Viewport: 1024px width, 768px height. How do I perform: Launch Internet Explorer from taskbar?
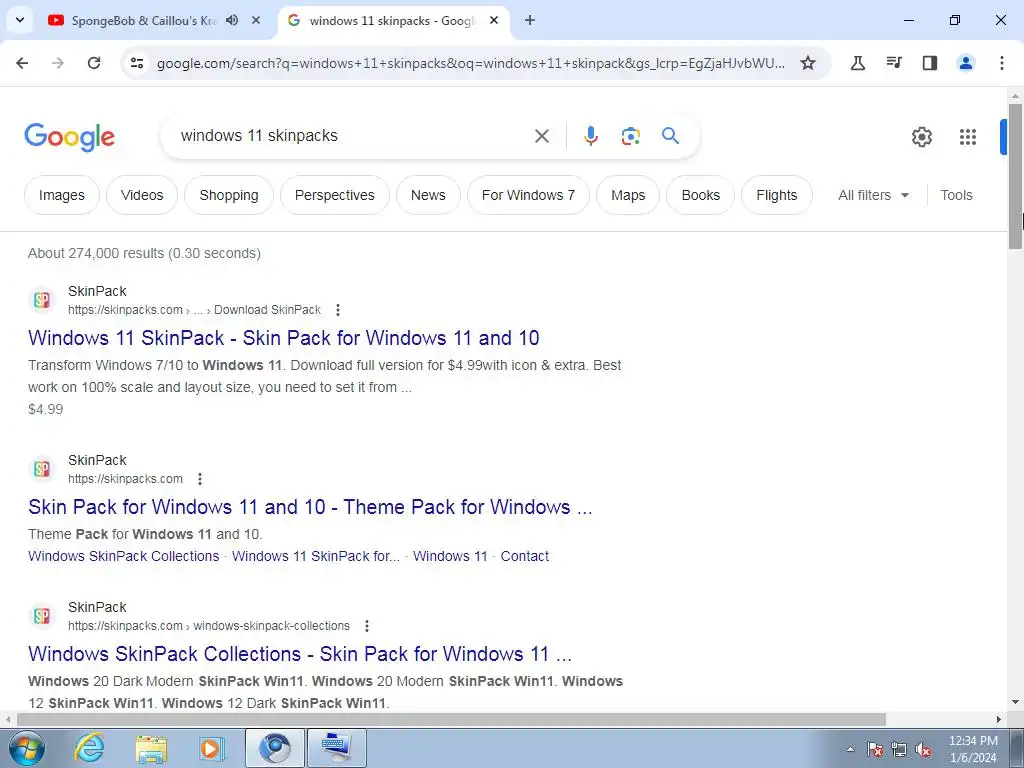[89, 748]
